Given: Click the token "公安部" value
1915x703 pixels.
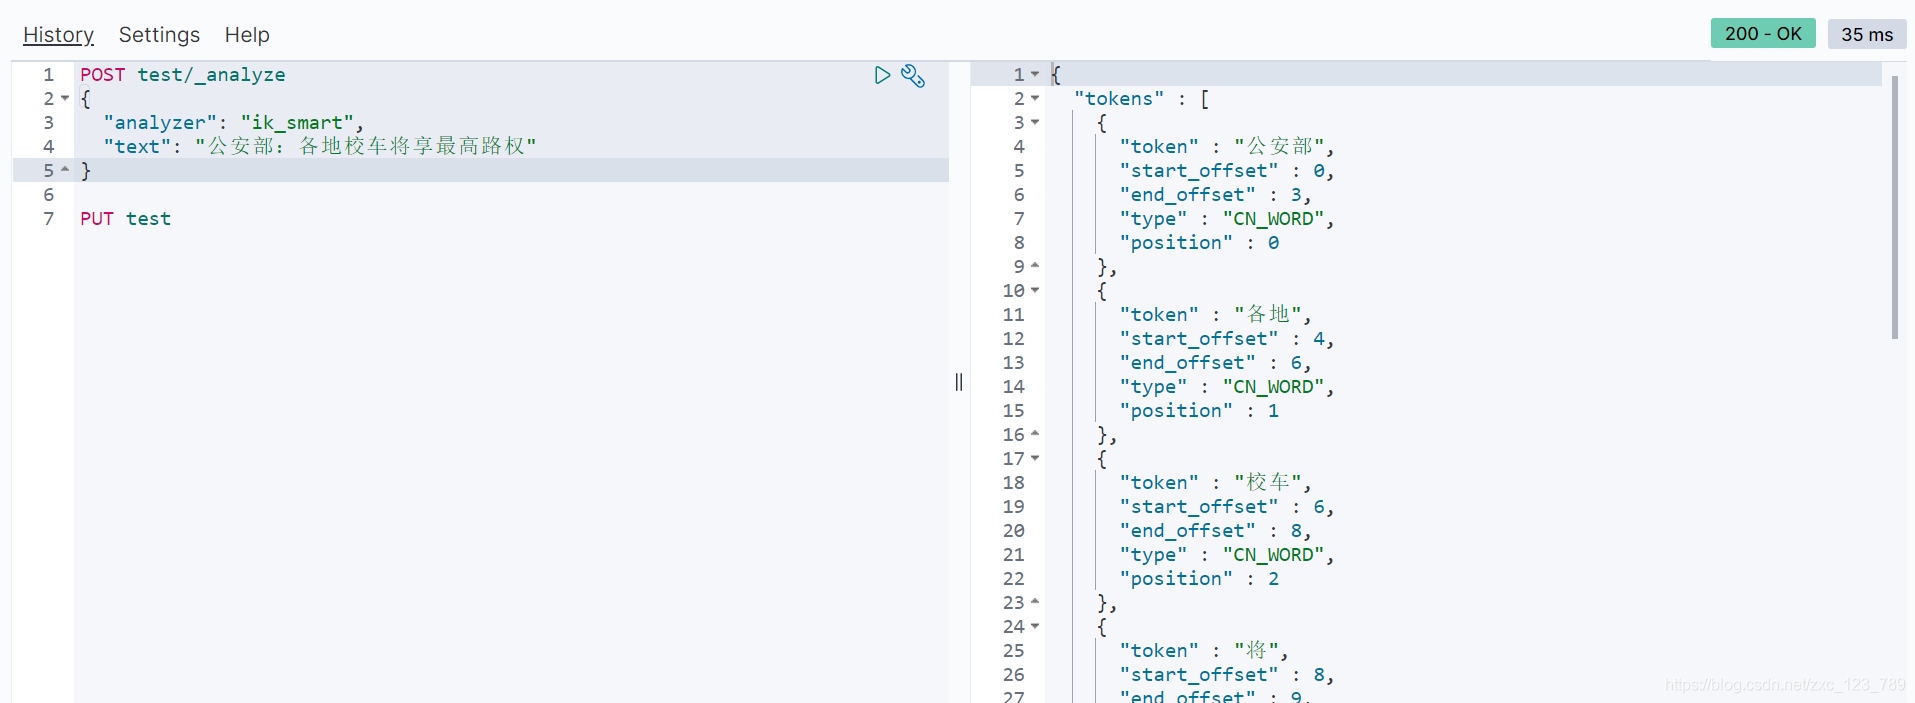Looking at the screenshot, I should [x=1281, y=147].
